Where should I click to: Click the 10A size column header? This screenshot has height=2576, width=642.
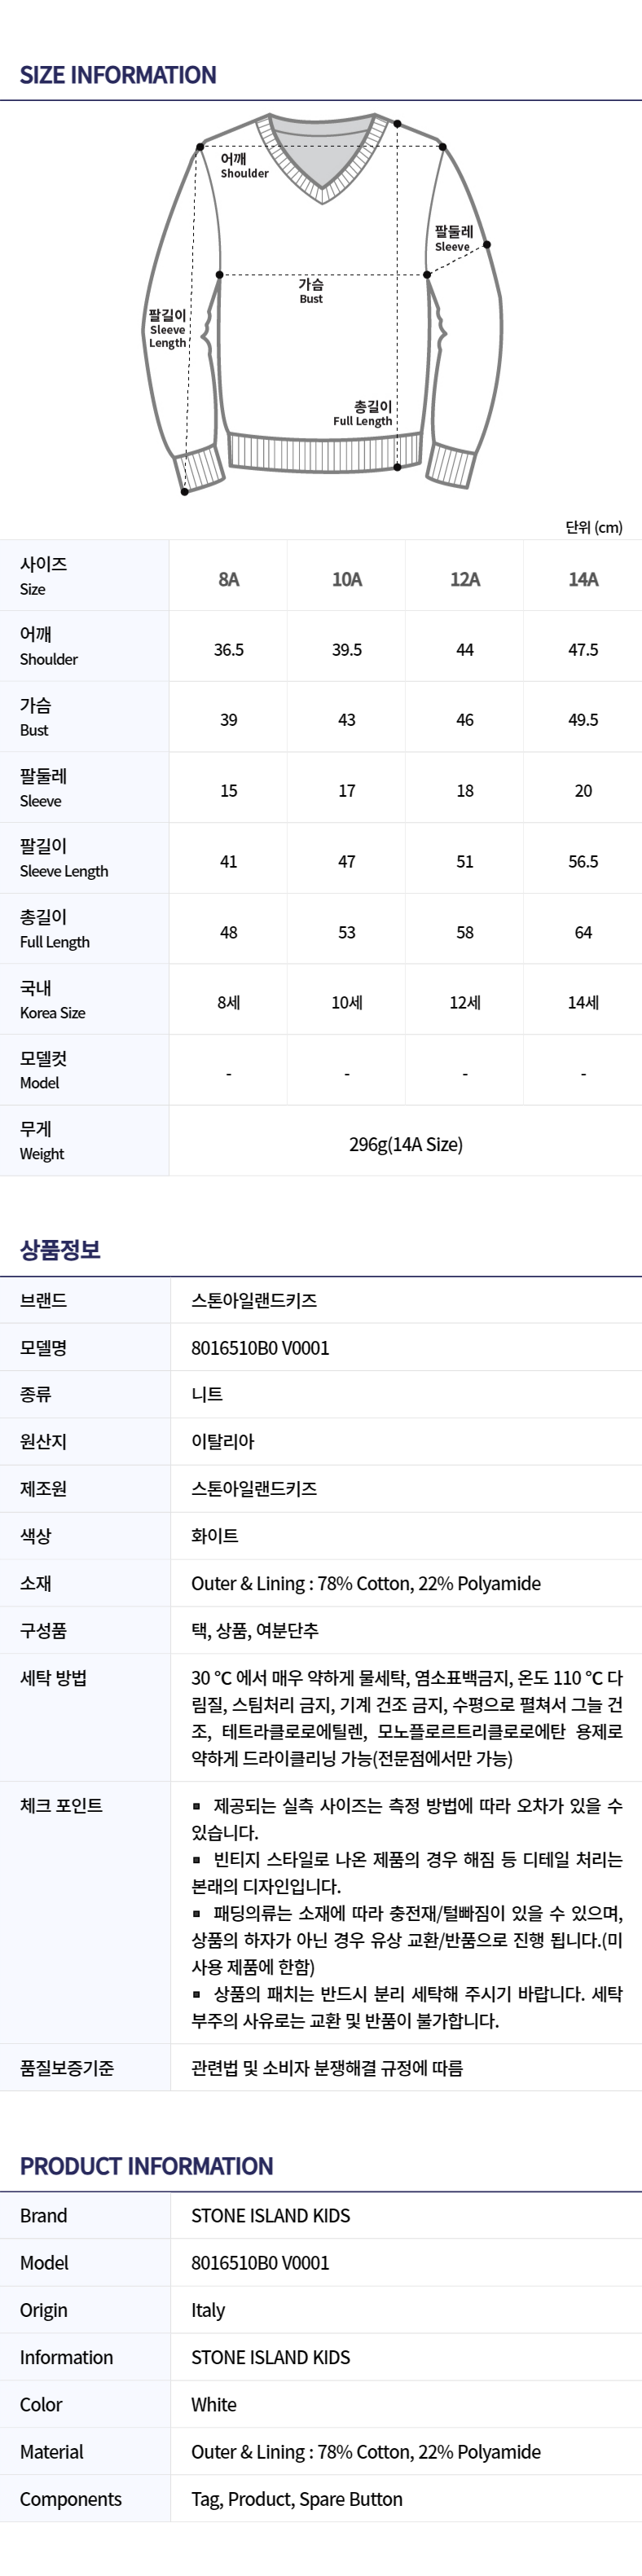(346, 579)
